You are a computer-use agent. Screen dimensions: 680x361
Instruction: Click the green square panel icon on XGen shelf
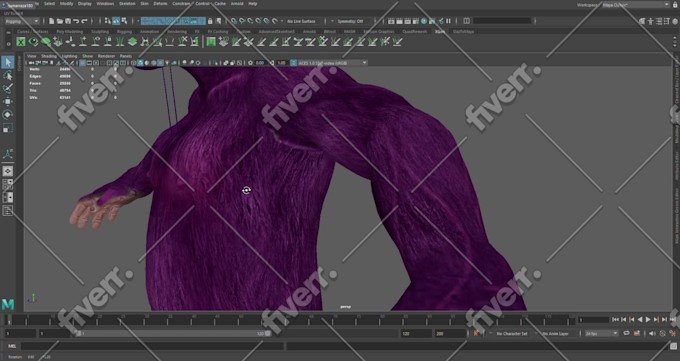click(x=211, y=42)
